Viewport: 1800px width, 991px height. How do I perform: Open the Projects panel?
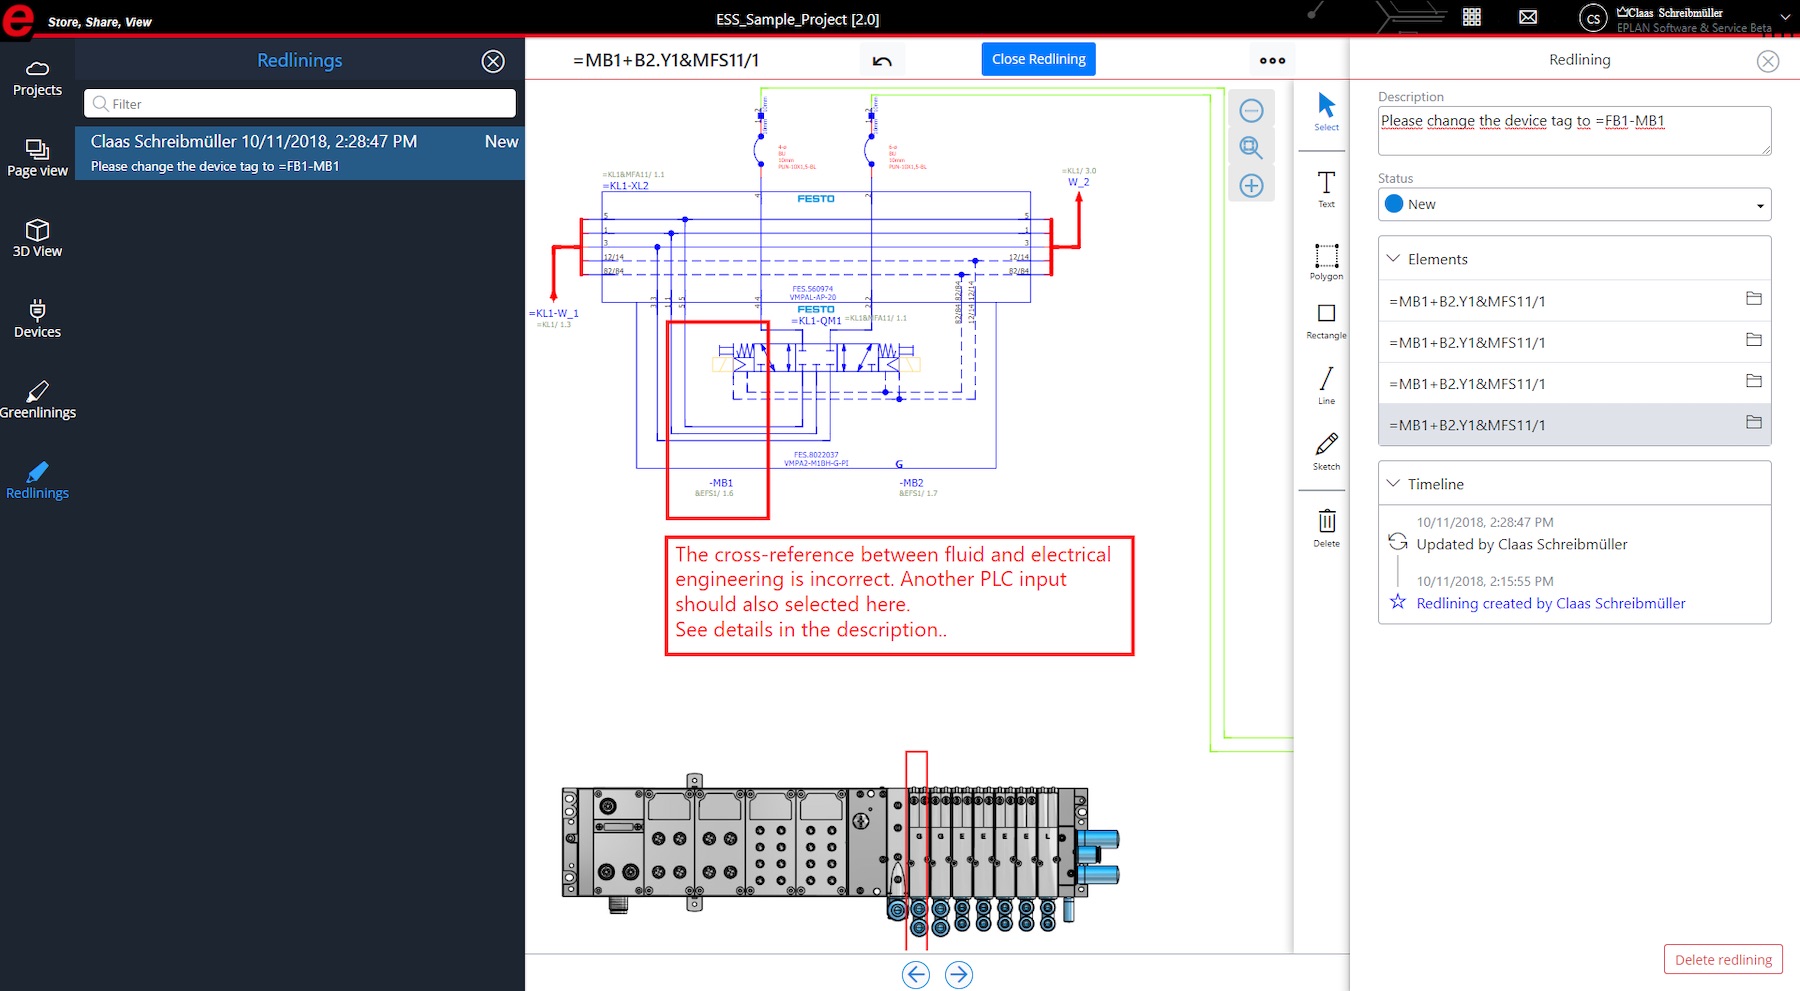36,78
